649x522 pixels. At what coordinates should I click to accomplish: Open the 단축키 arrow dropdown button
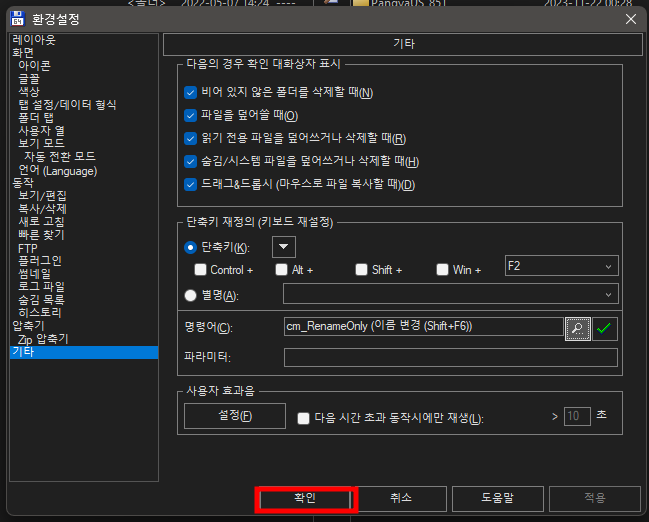[x=284, y=247]
